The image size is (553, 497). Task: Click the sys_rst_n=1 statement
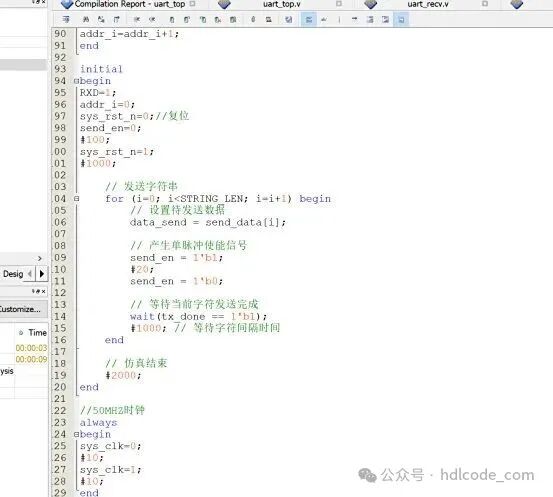pos(117,152)
